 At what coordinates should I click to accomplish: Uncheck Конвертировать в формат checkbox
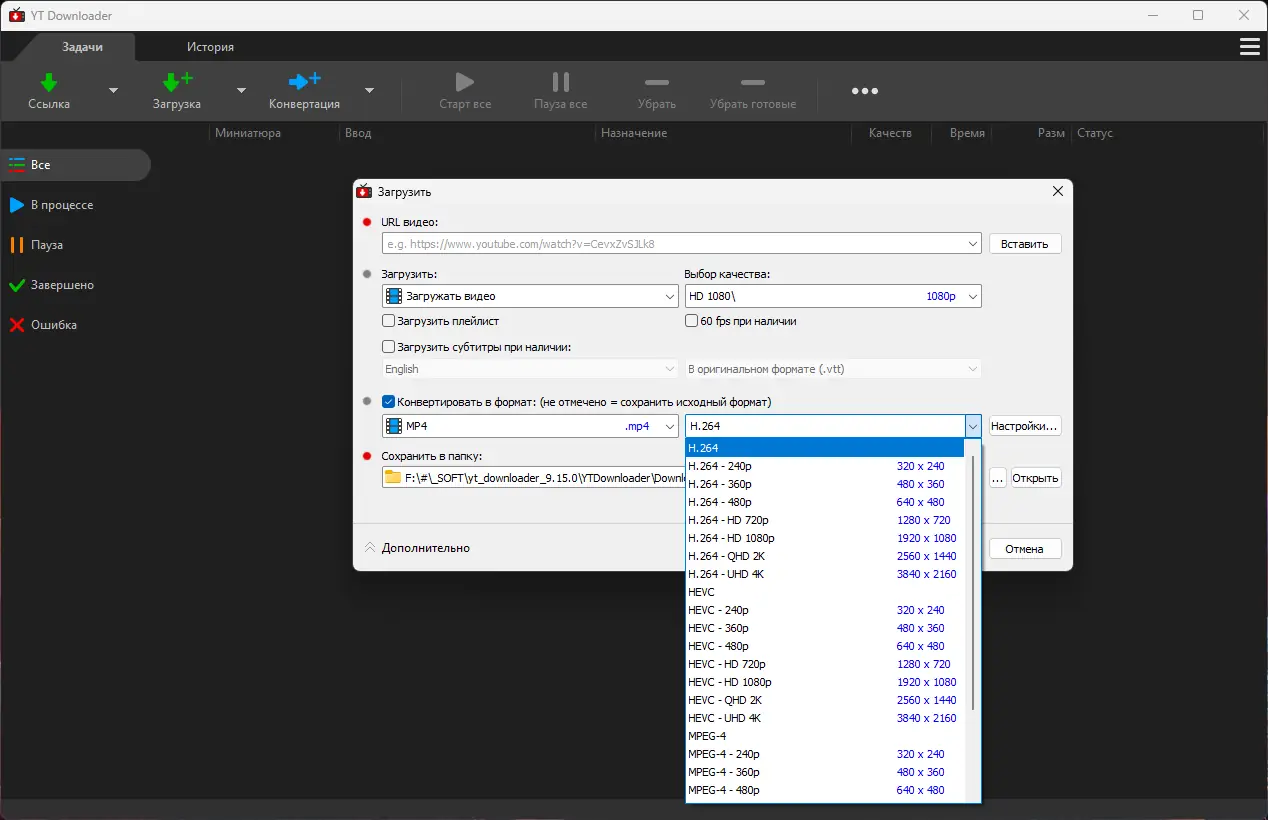click(389, 402)
